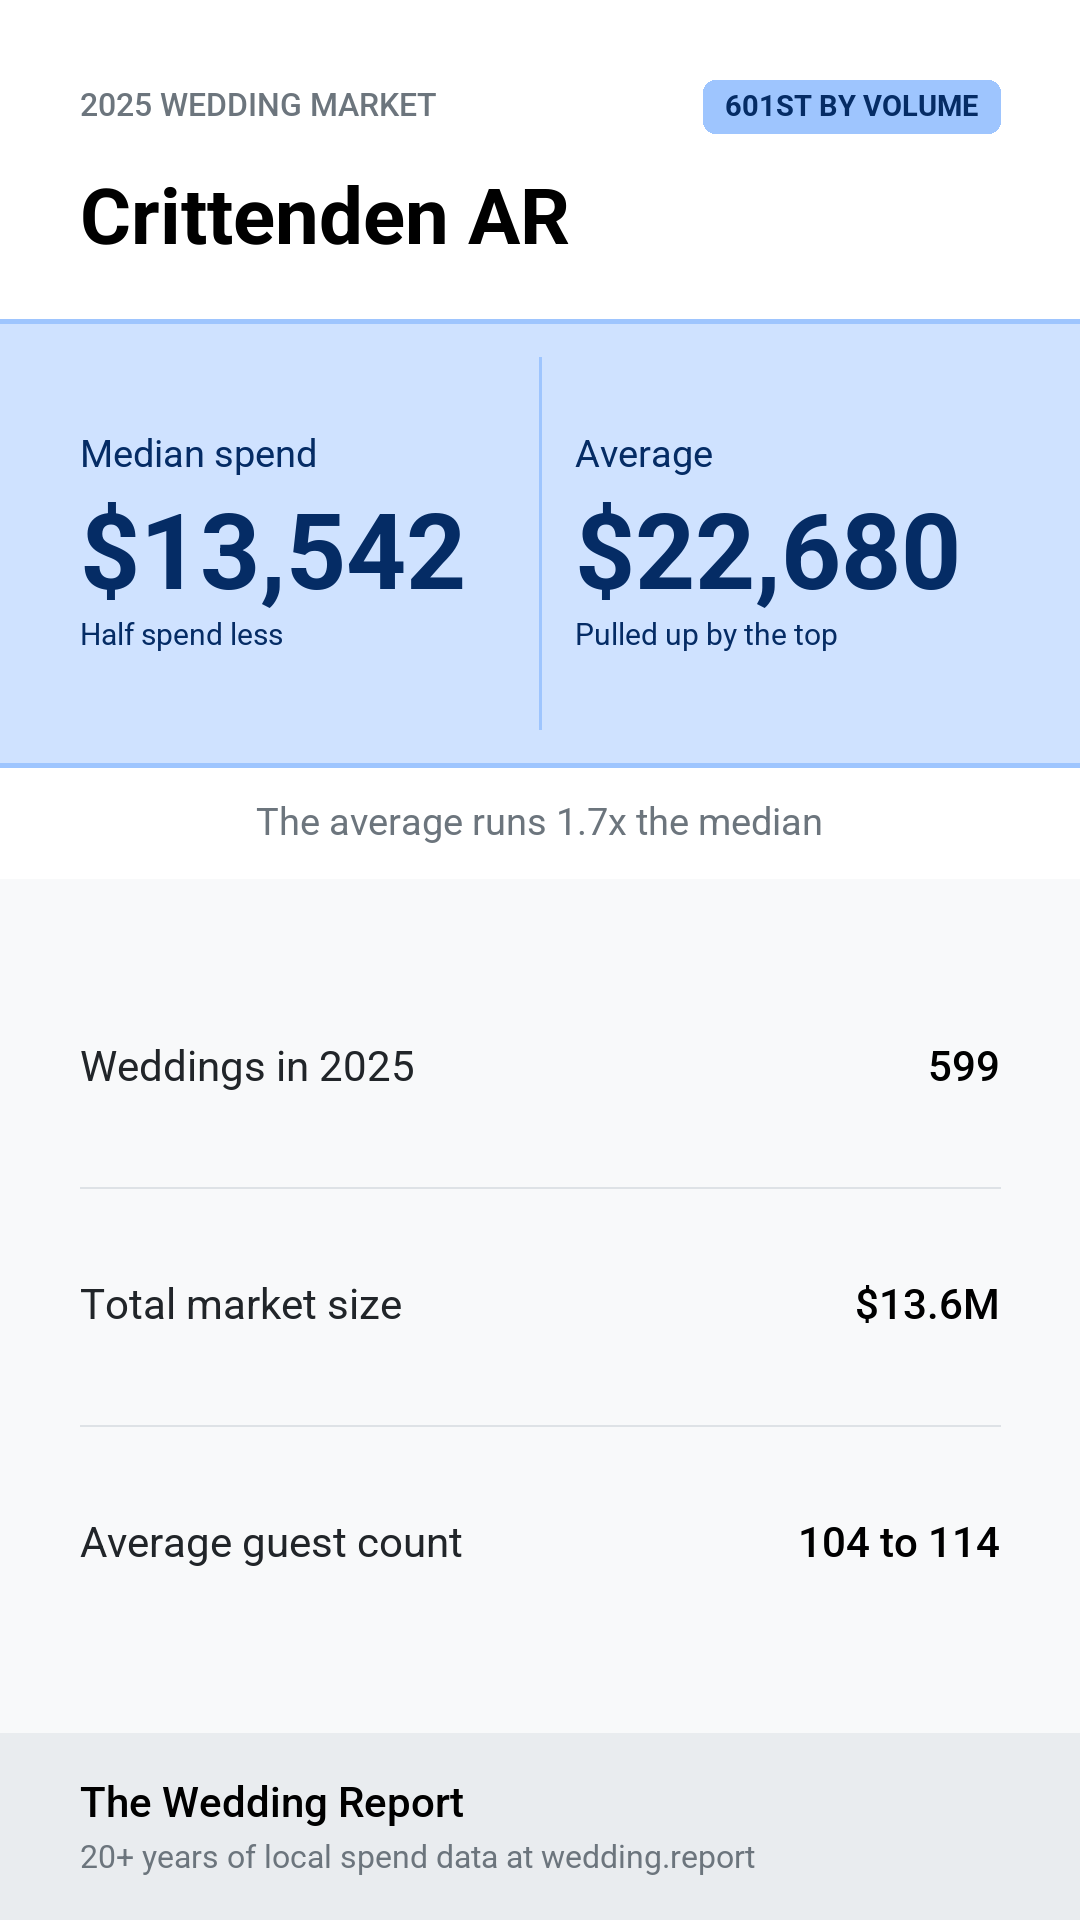Click the divider line below Weddings in 2025
Viewport: 1080px width, 1920px height.
540,1188
